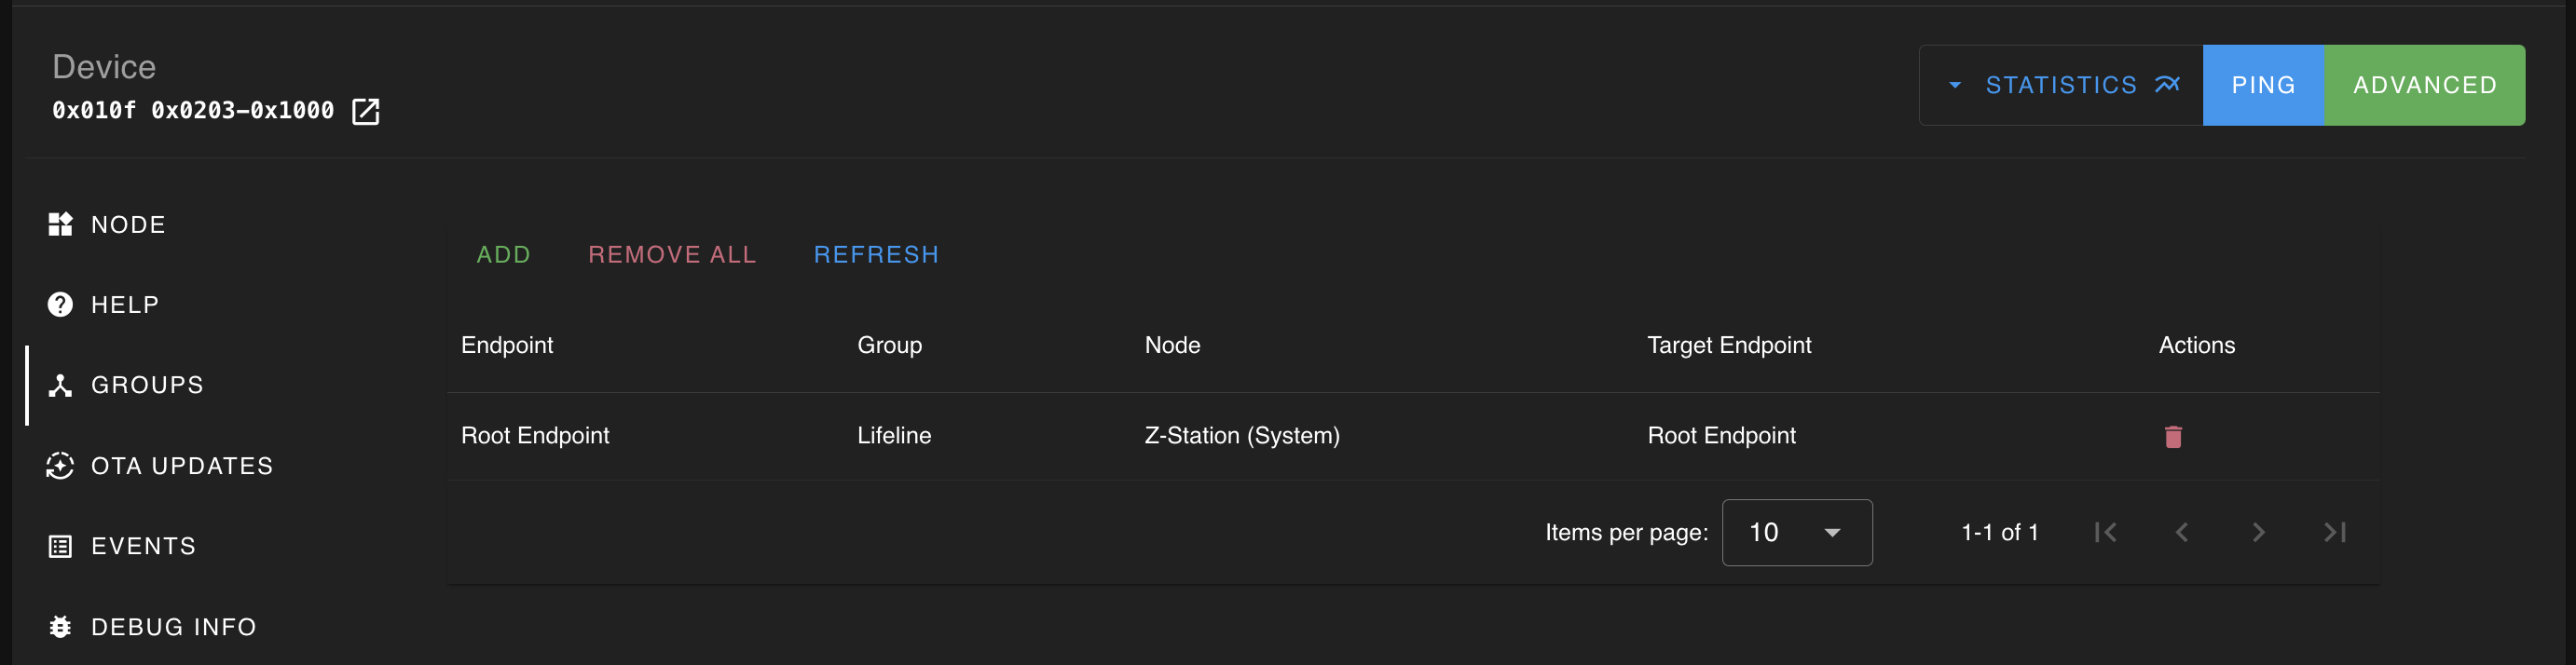Refresh the associations list
Image resolution: width=2576 pixels, height=665 pixels.
click(x=876, y=254)
